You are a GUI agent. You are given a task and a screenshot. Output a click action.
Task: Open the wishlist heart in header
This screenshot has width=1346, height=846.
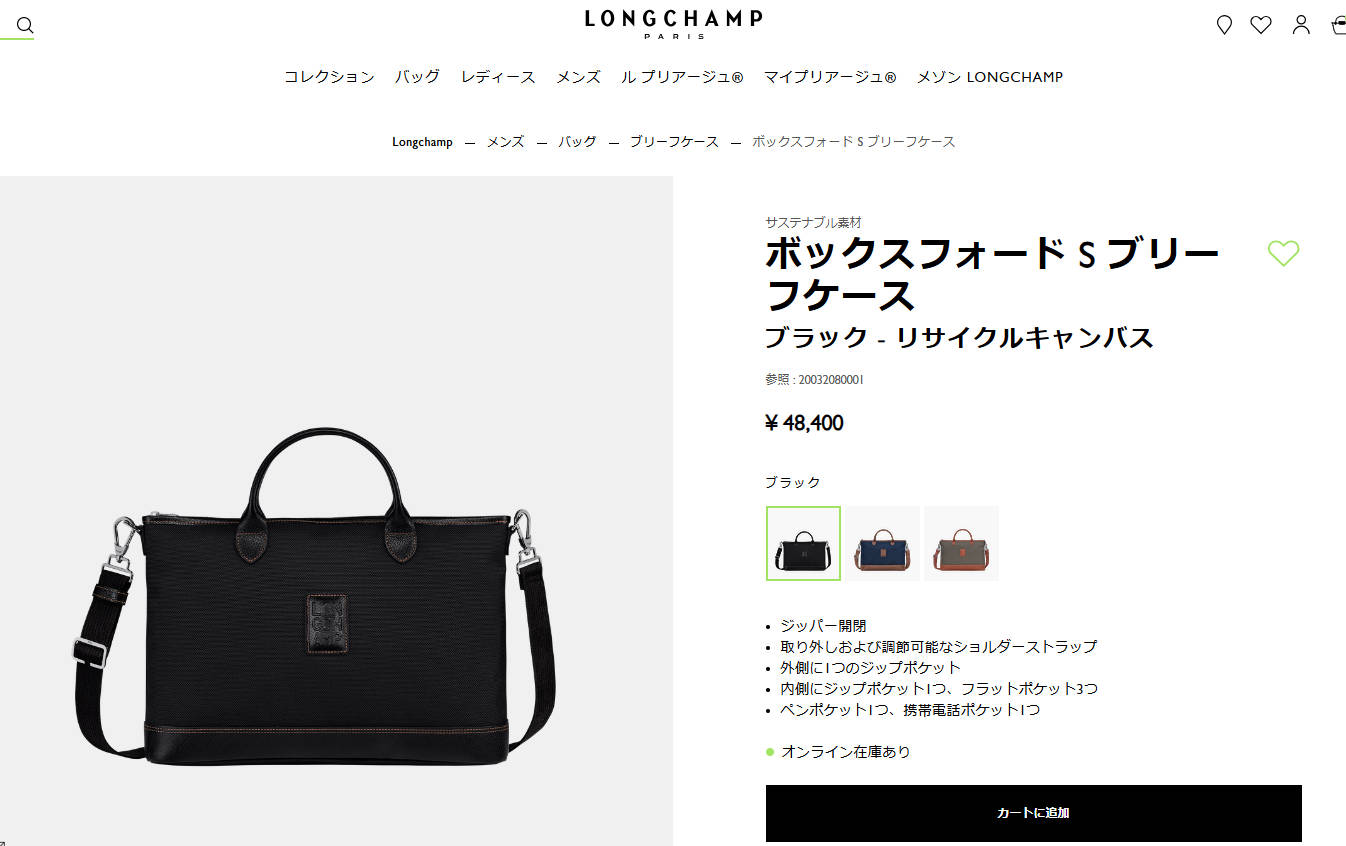coord(1261,25)
